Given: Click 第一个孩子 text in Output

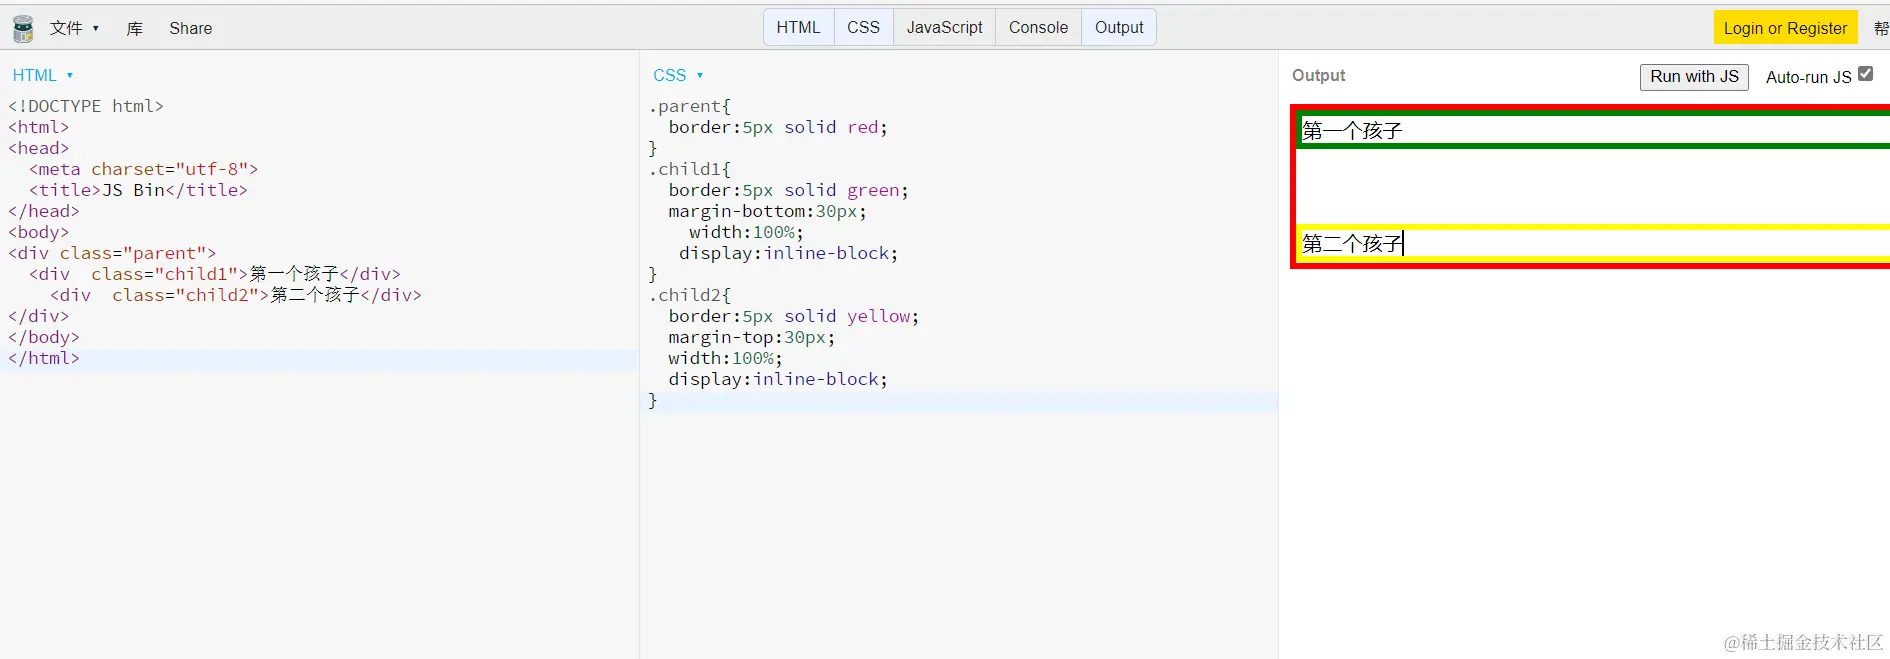Looking at the screenshot, I should pos(1352,130).
